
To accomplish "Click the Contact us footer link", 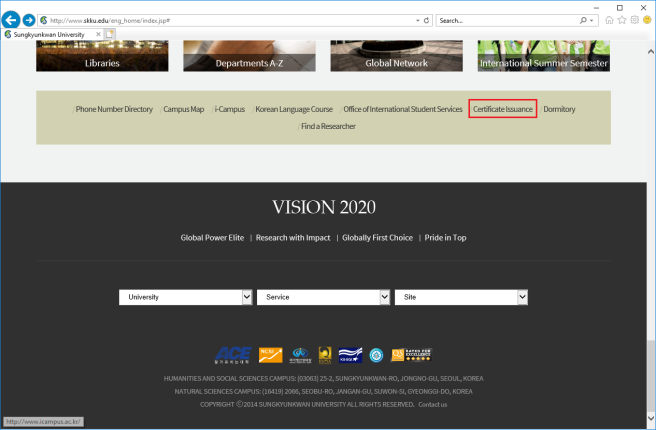I will click(433, 404).
